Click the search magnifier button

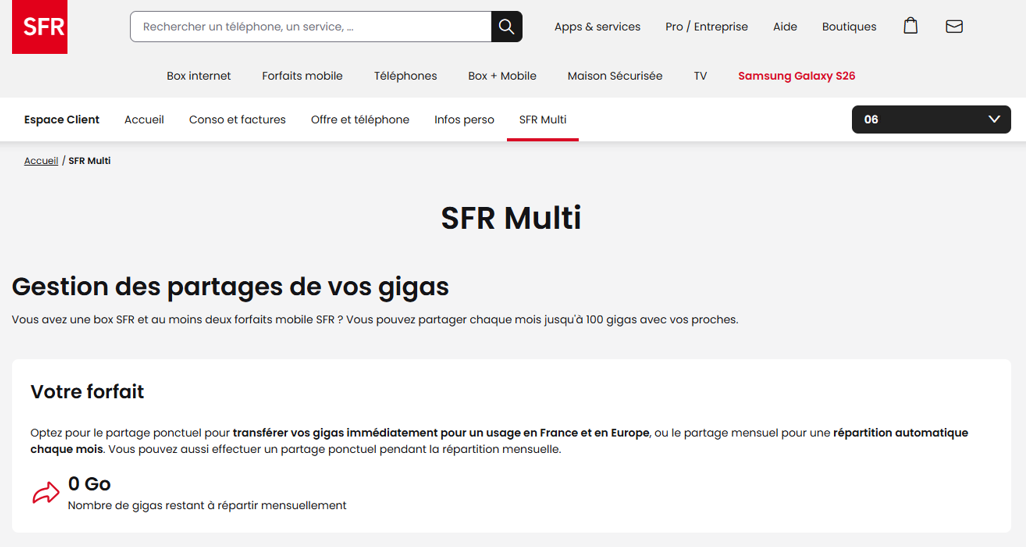(x=506, y=27)
